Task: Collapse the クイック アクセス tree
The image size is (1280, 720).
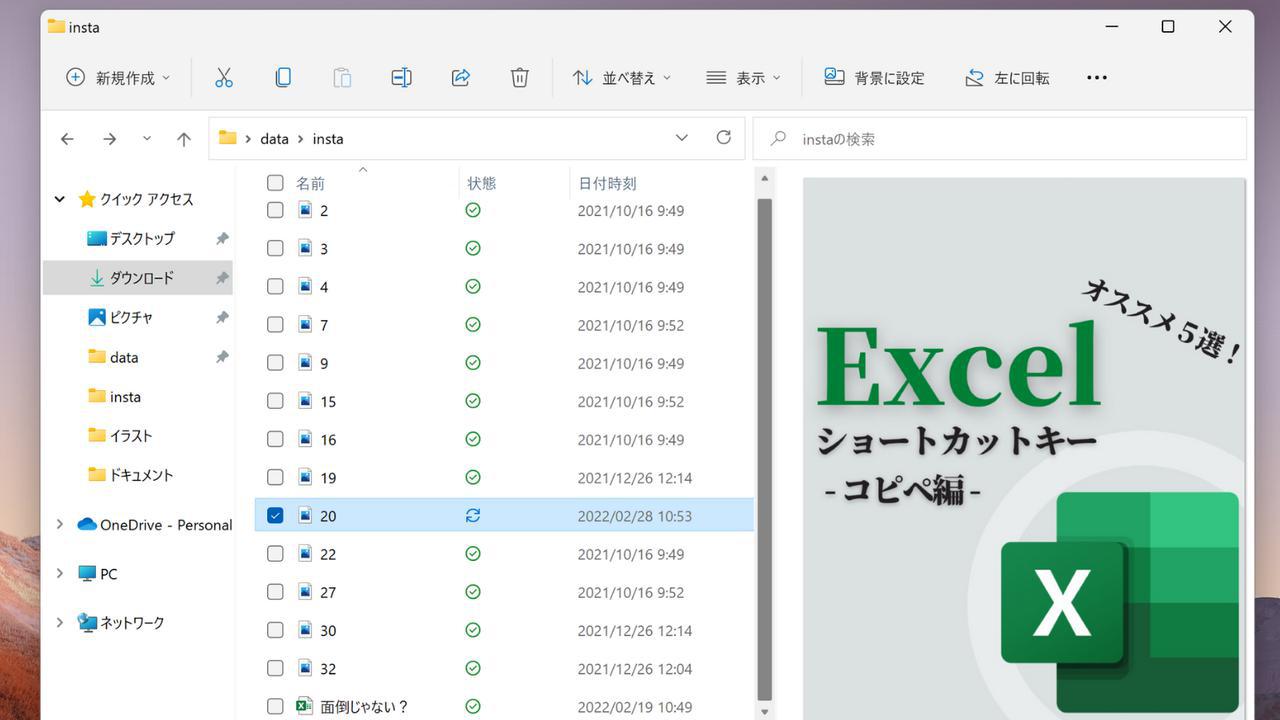Action: [x=60, y=199]
